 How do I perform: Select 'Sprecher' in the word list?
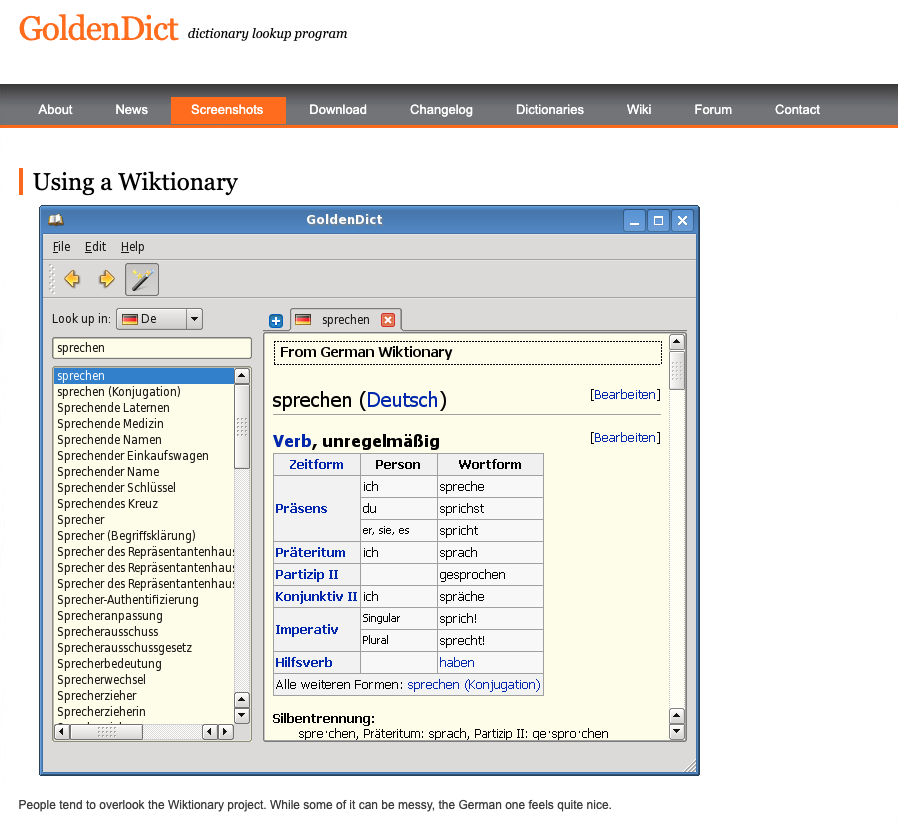[x=81, y=520]
